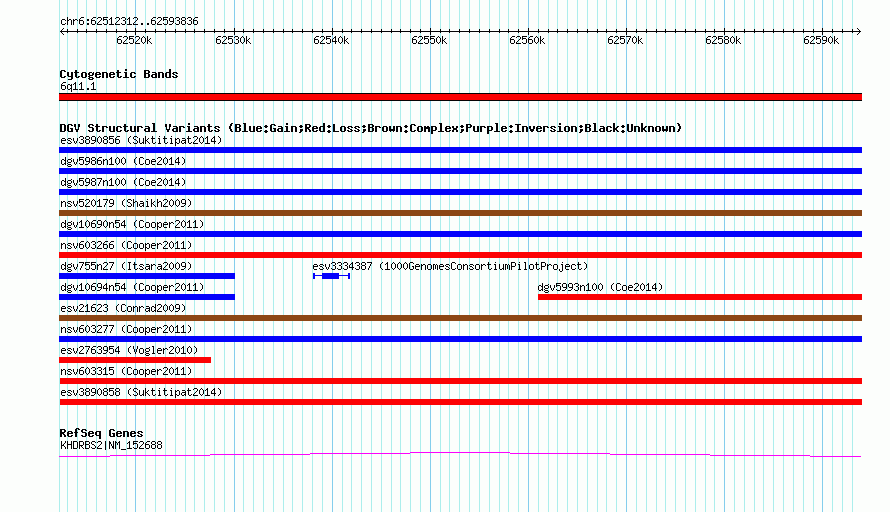This screenshot has height=512, width=890.
Task: Click the esv3890858 (Suktitipat2014) label
Action: [141, 392]
